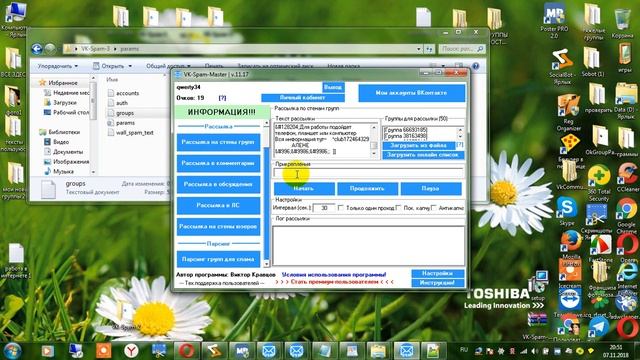Open Windows Start button
This screenshot has height=360, width=640.
click(x=12, y=350)
